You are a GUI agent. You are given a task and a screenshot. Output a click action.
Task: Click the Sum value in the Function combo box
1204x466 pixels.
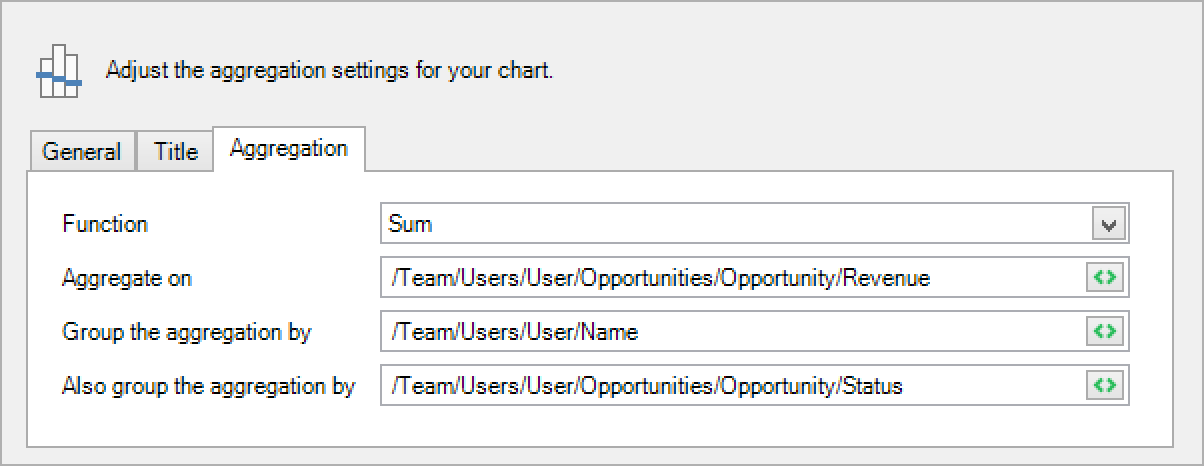[x=410, y=224]
